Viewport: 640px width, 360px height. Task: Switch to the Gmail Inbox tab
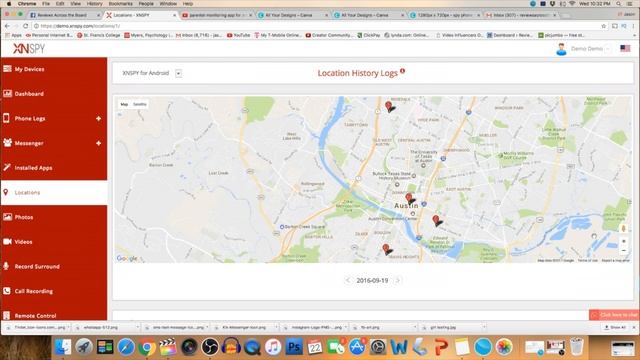click(x=520, y=15)
